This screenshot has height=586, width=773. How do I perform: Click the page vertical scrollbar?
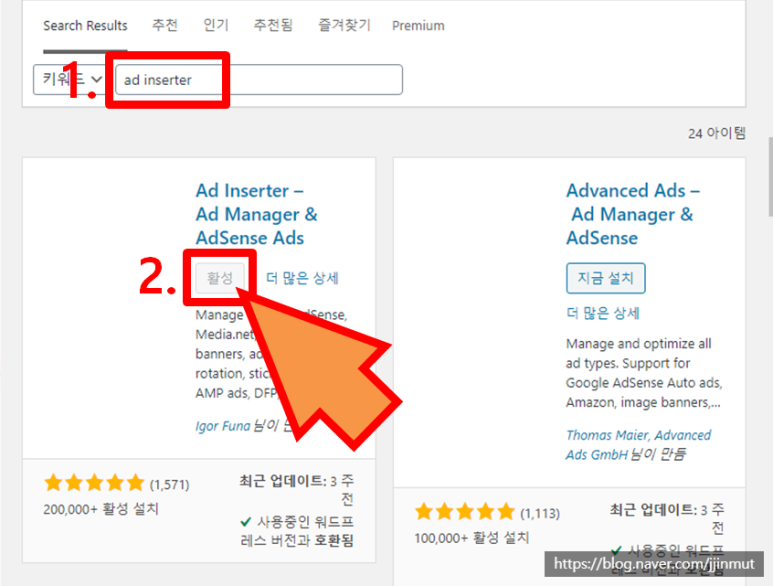pos(770,176)
